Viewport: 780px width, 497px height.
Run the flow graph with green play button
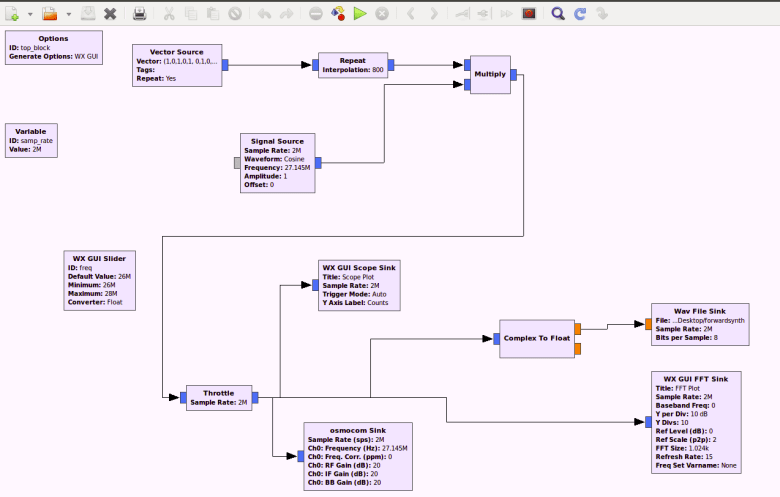[360, 14]
